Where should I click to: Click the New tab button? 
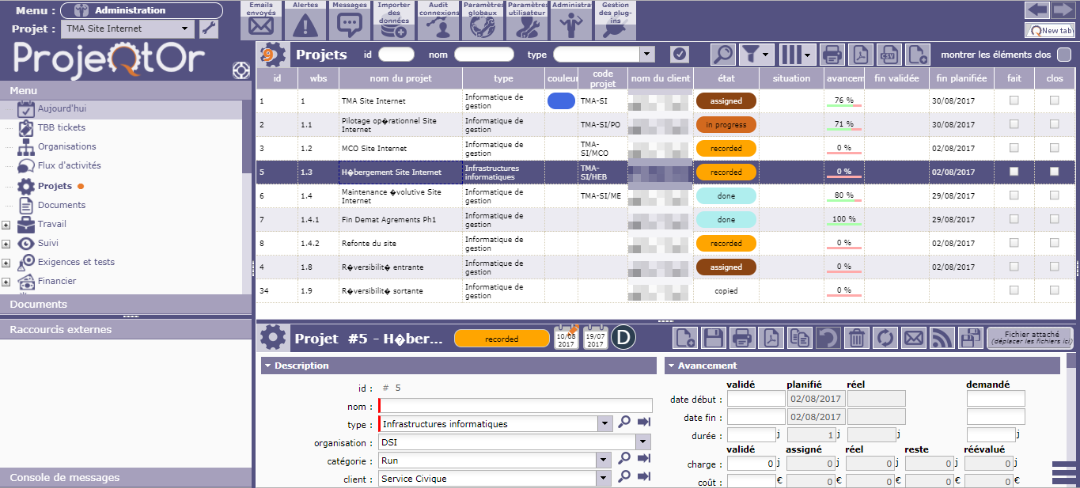click(1049, 31)
